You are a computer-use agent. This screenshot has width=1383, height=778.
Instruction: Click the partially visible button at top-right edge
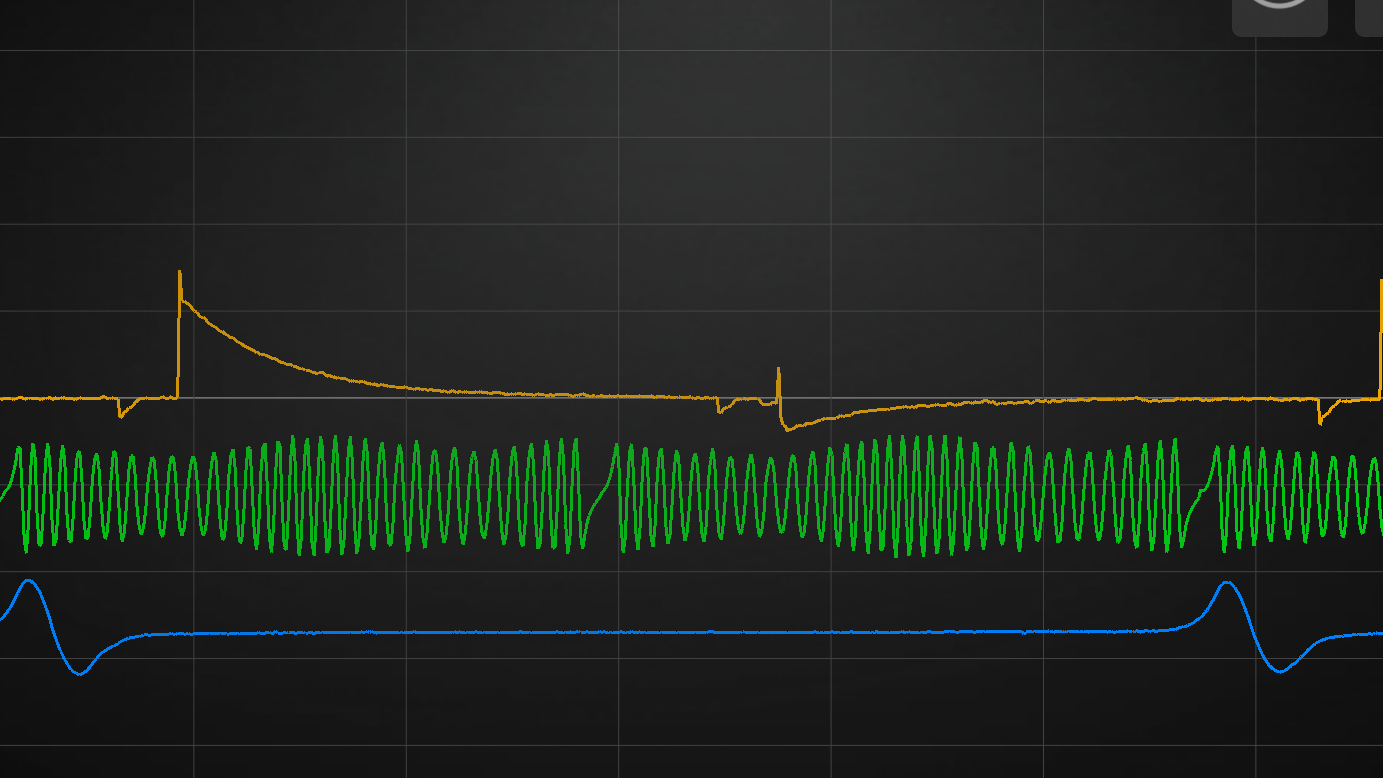pos(1369,16)
